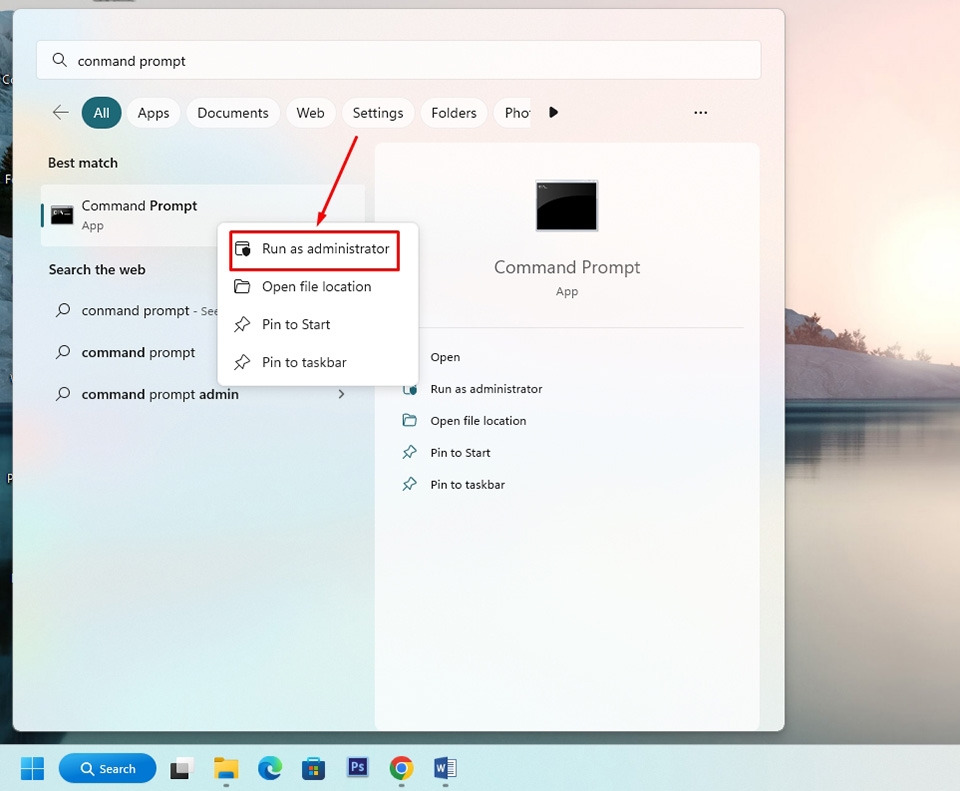The height and width of the screenshot is (791, 960).
Task: Open Photoshop from the taskbar
Action: coord(357,768)
